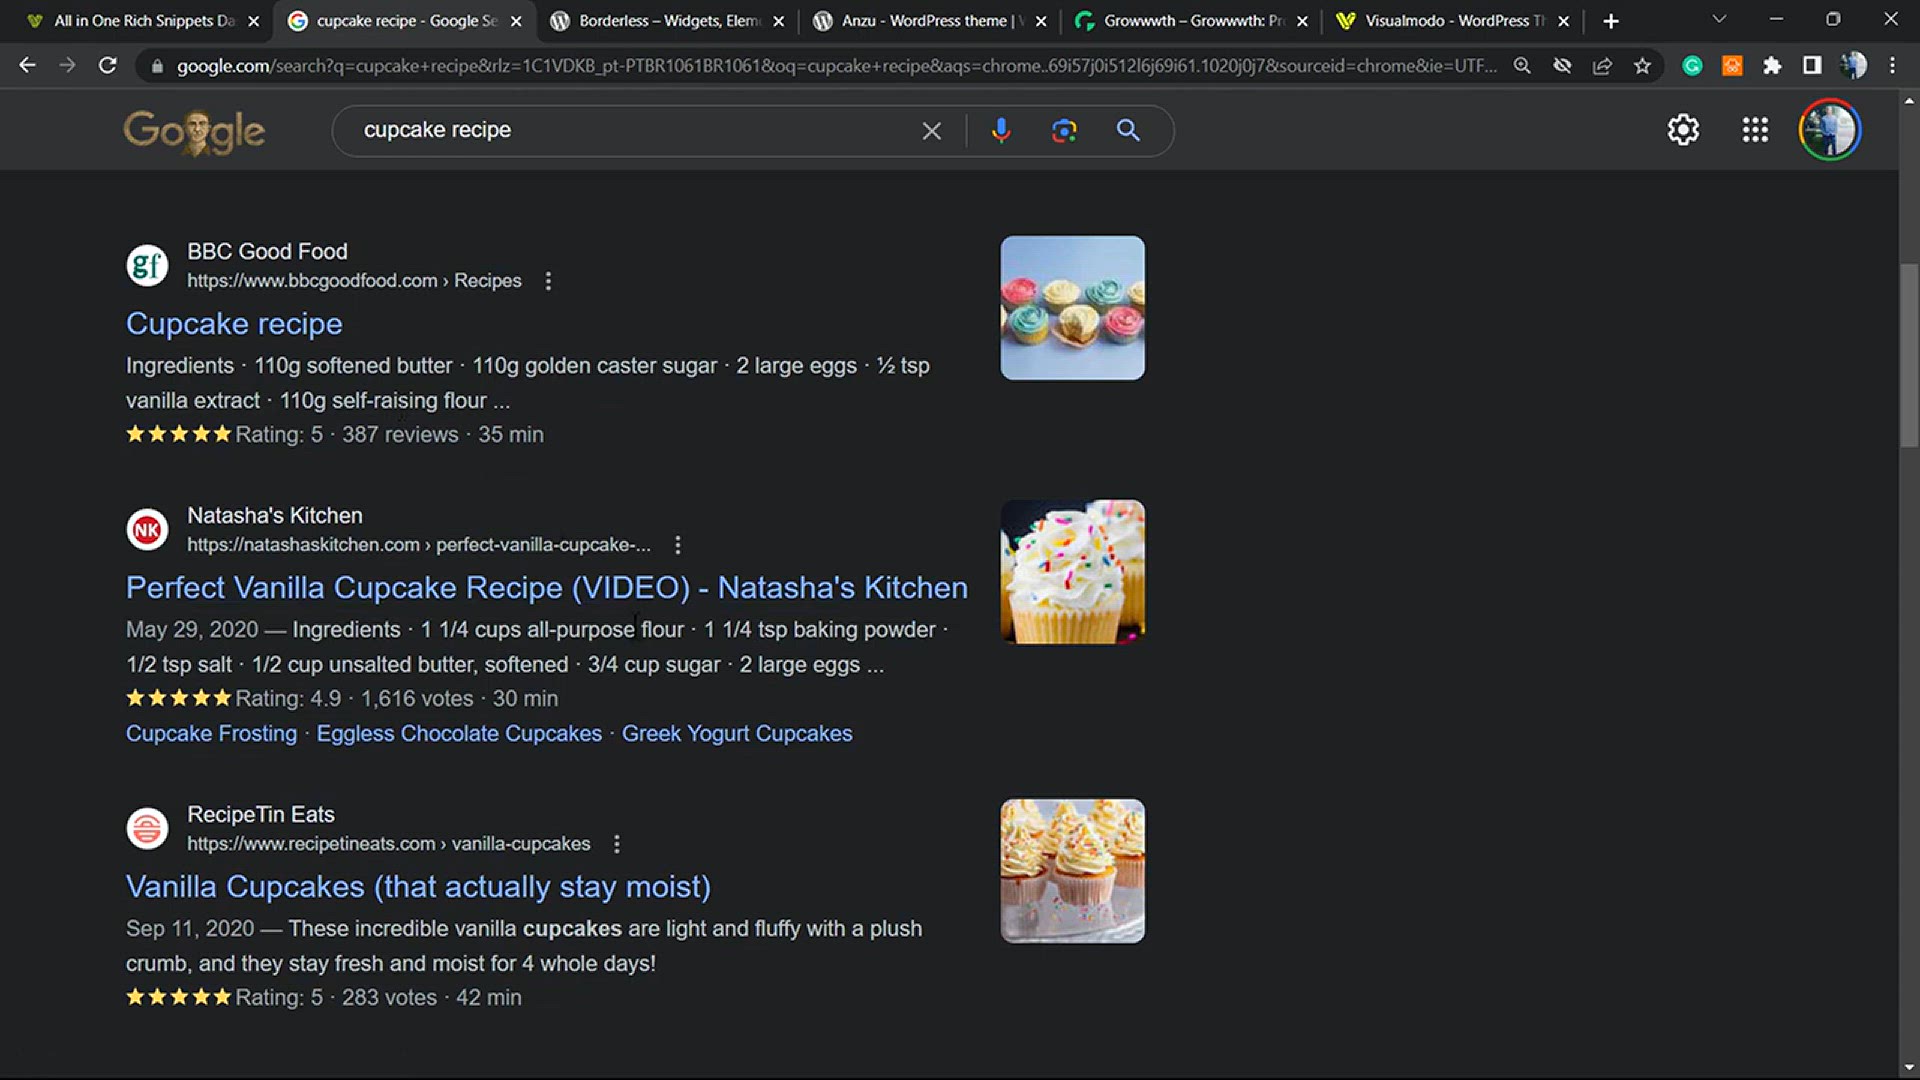This screenshot has height=1080, width=1920.
Task: Click the blue magnifier search button
Action: tap(1128, 130)
